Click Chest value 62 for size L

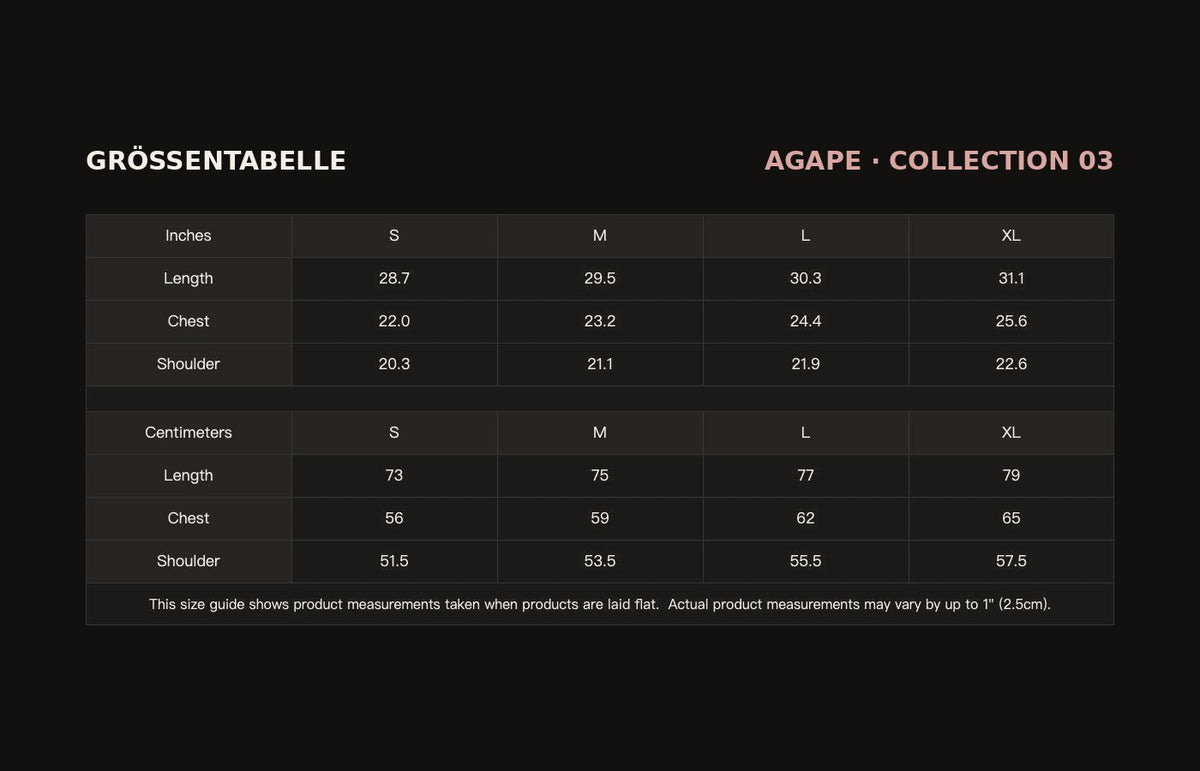pos(806,519)
